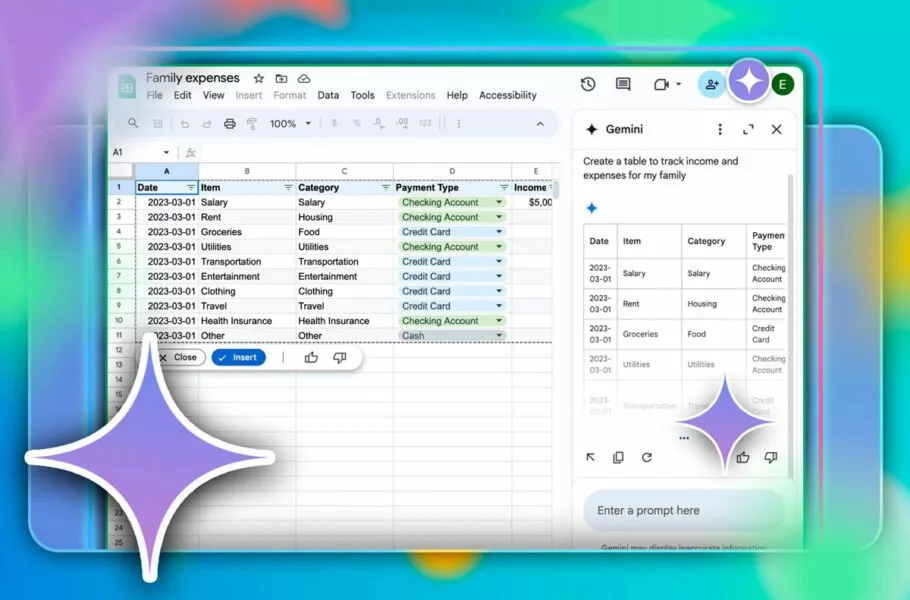Viewport: 910px width, 600px height.
Task: Open the Cash dropdown in Other row
Action: pos(499,335)
